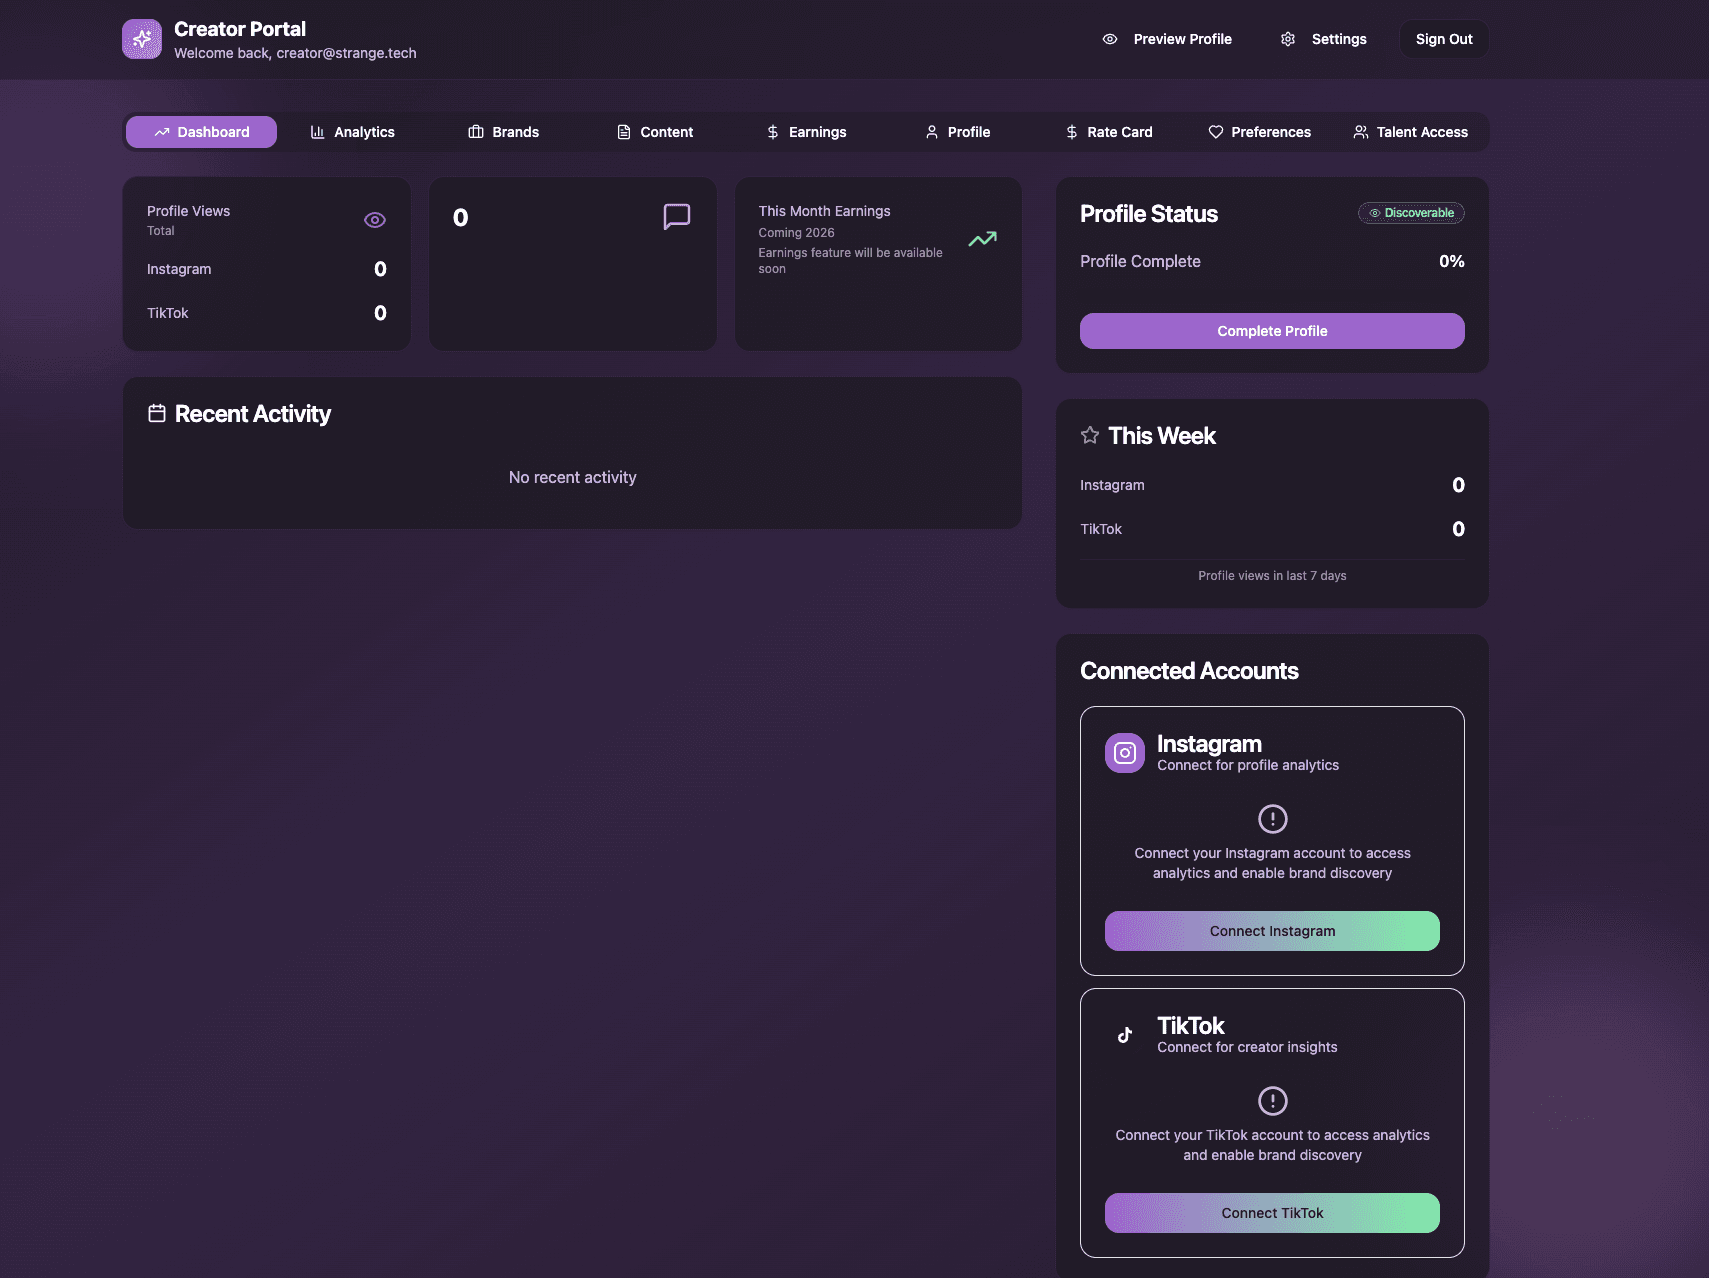Screen dimensions: 1709x1278
Task: Click the alert circle in the Instagram card
Action: coord(1271,818)
